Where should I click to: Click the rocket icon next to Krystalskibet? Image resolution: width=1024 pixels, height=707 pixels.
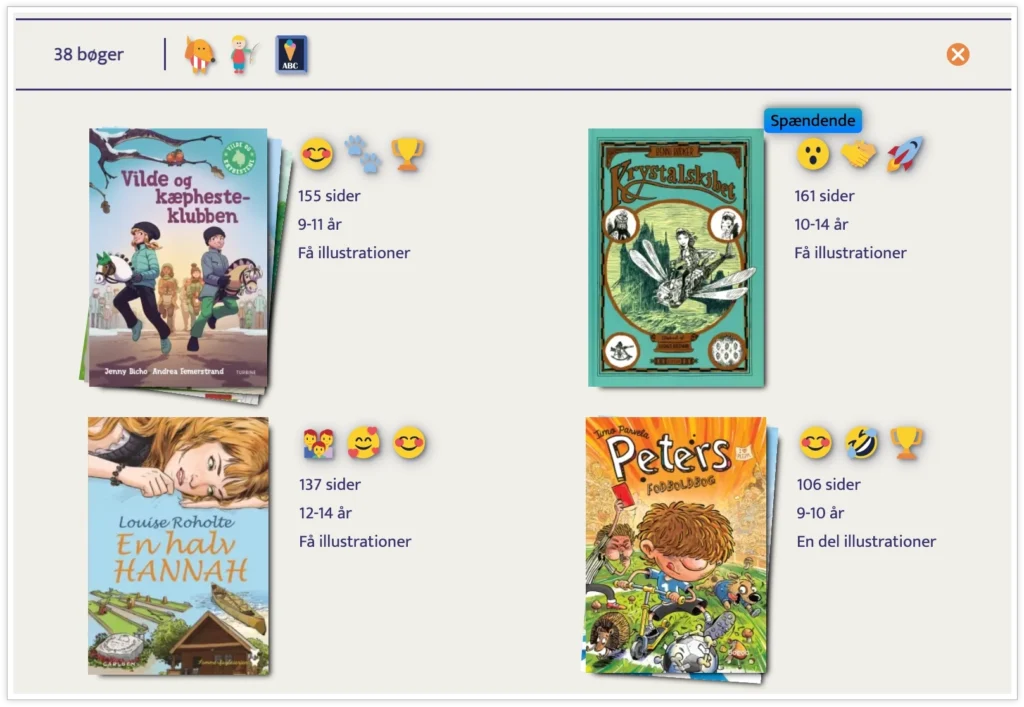(x=905, y=154)
